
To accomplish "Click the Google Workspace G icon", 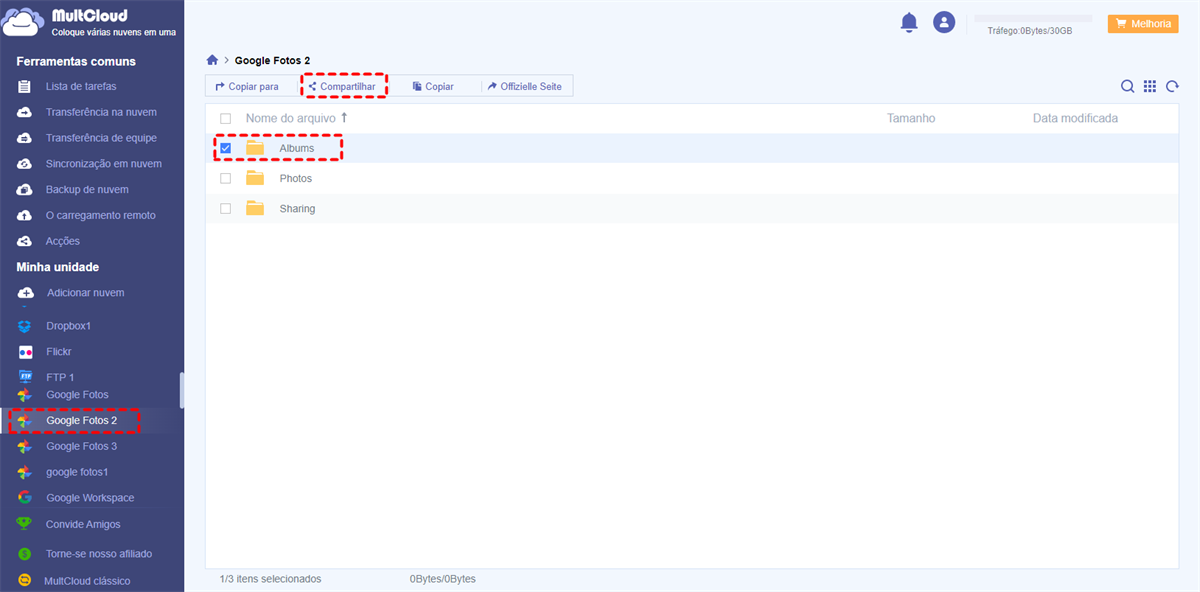I will point(25,498).
